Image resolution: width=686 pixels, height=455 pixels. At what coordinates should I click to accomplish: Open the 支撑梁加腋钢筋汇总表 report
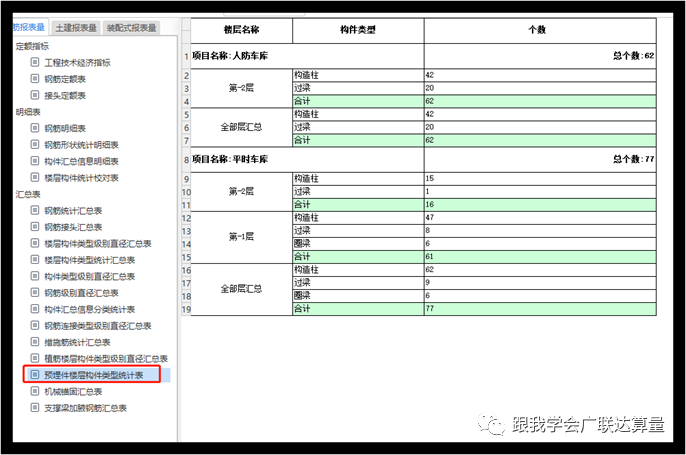click(x=85, y=408)
